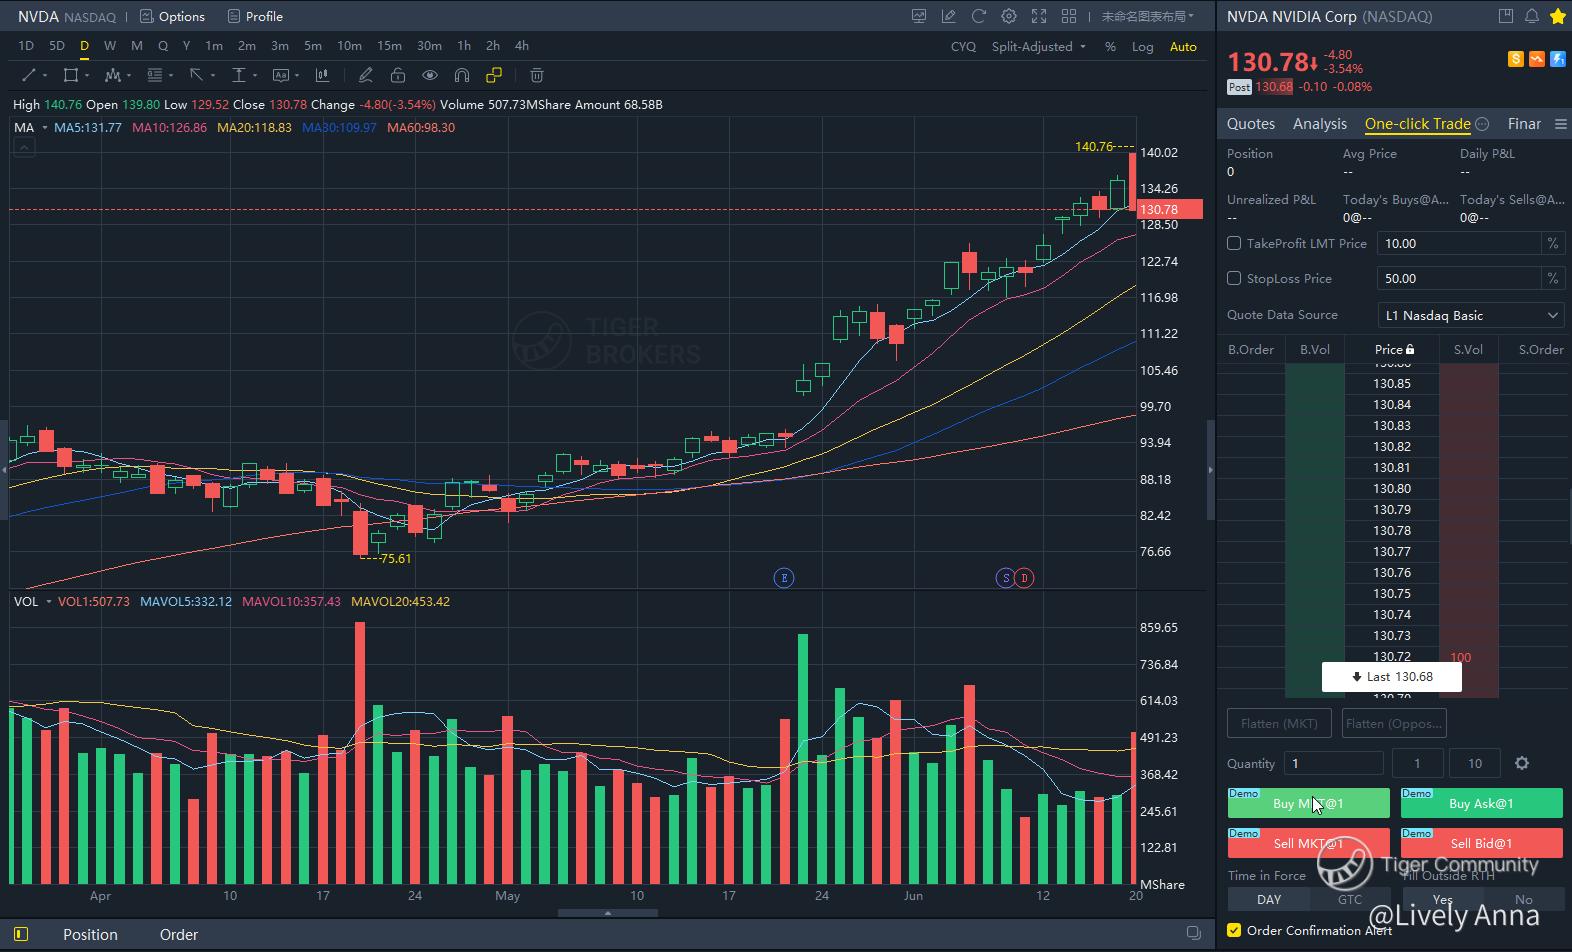Toggle the magnet snap mode

pyautogui.click(x=462, y=75)
